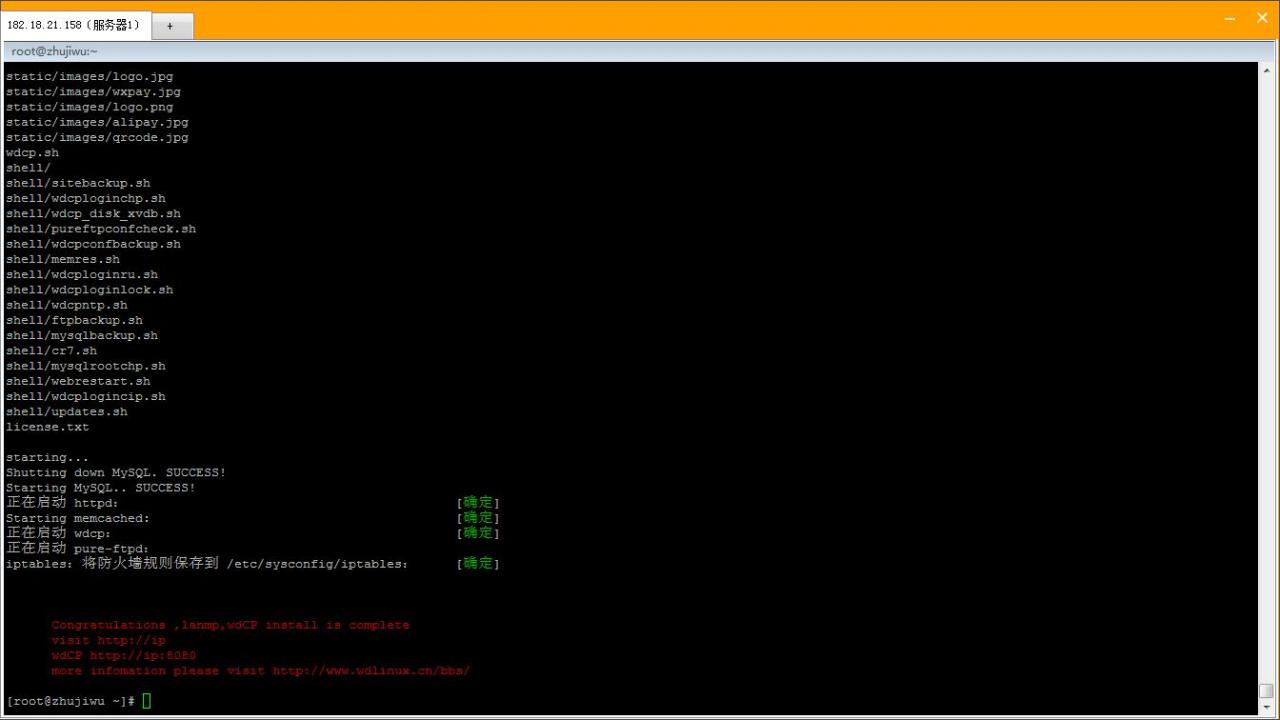The image size is (1280, 720).
Task: Click the green [确定] status for httpd
Action: click(478, 503)
